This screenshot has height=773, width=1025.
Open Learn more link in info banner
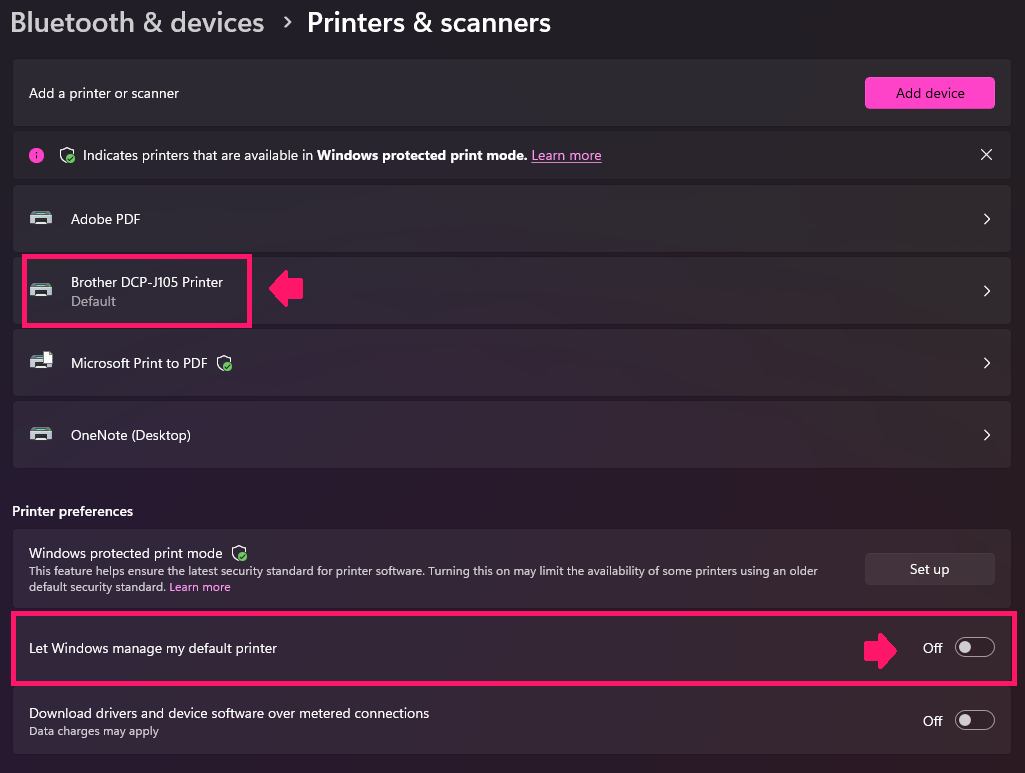click(566, 156)
